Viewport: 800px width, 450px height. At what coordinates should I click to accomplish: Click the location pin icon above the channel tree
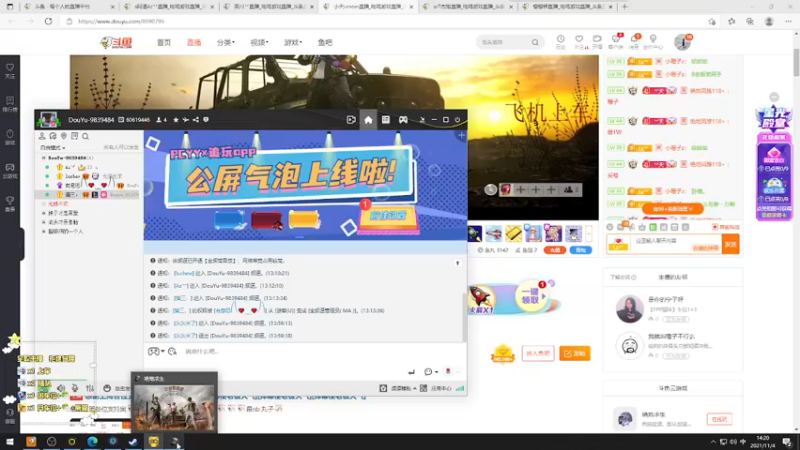pos(64,136)
